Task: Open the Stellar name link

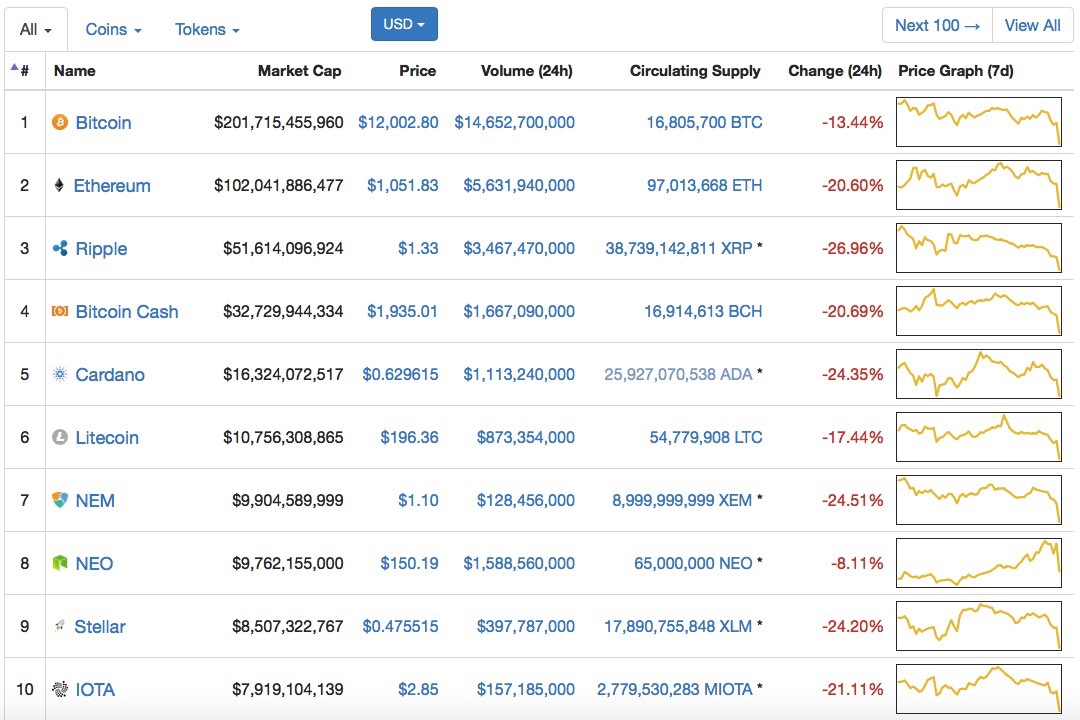Action: (x=100, y=626)
